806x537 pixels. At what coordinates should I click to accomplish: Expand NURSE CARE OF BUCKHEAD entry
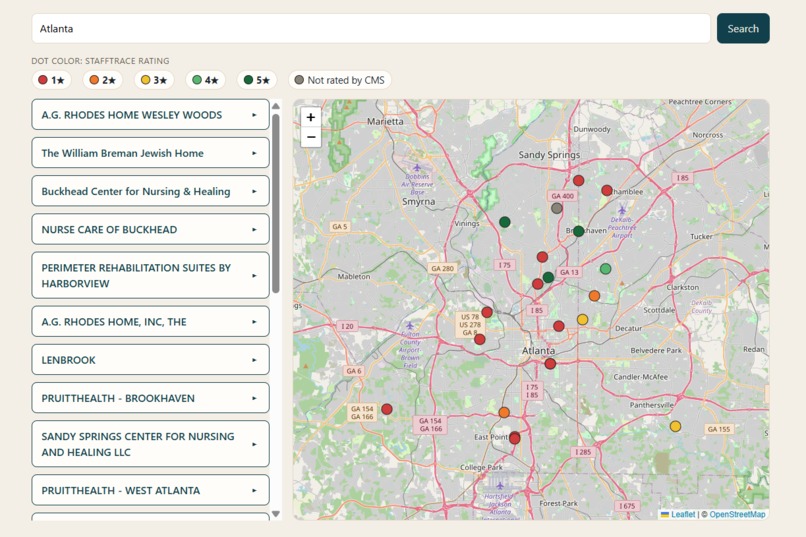pyautogui.click(x=150, y=229)
